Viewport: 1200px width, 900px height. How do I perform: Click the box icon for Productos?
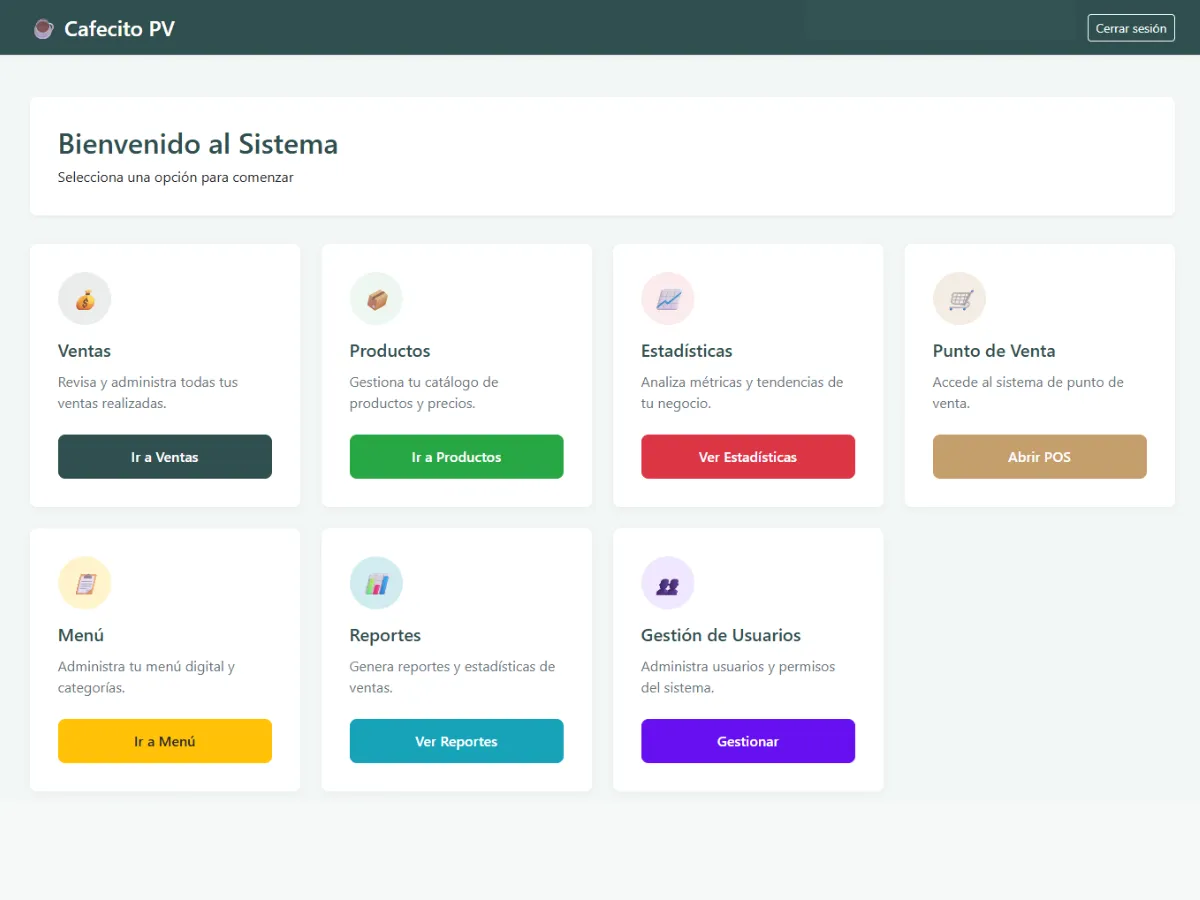(376, 299)
